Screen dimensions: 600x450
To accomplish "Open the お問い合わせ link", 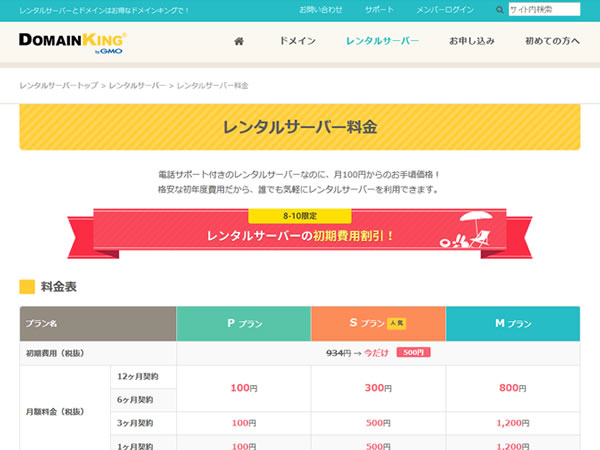I will point(321,10).
